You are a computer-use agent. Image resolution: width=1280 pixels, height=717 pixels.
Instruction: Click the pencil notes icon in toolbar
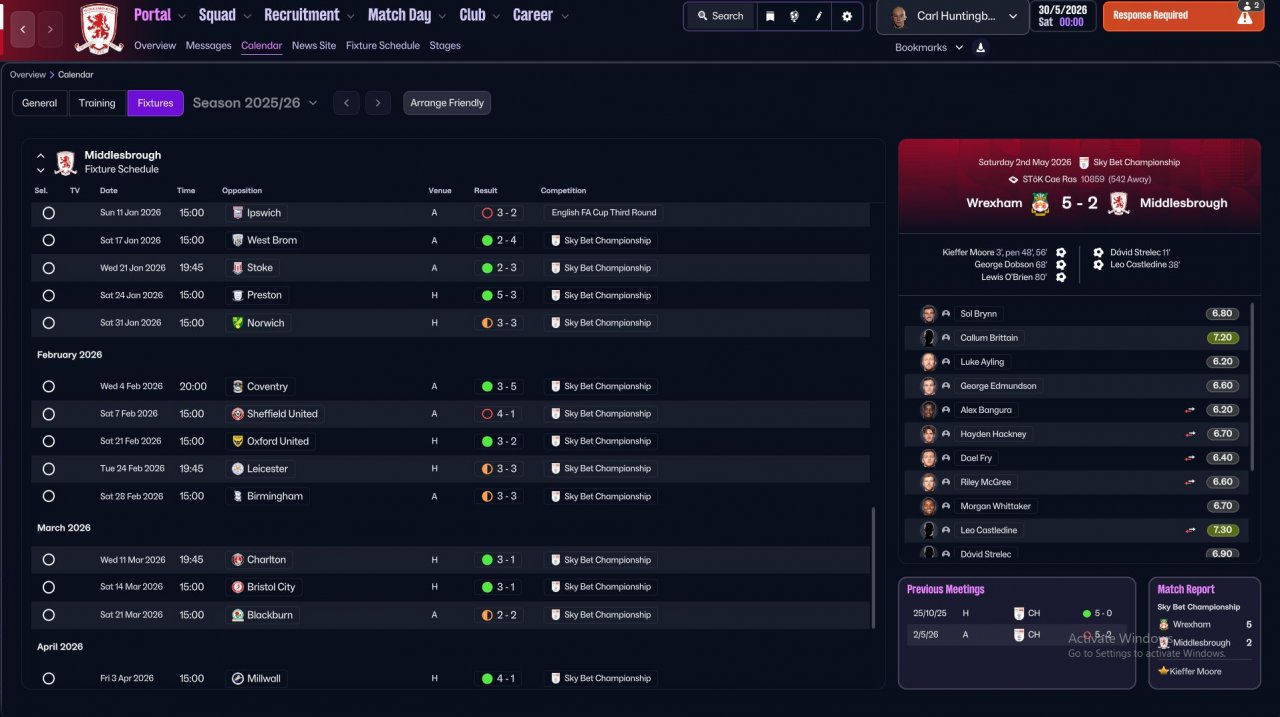(x=819, y=16)
